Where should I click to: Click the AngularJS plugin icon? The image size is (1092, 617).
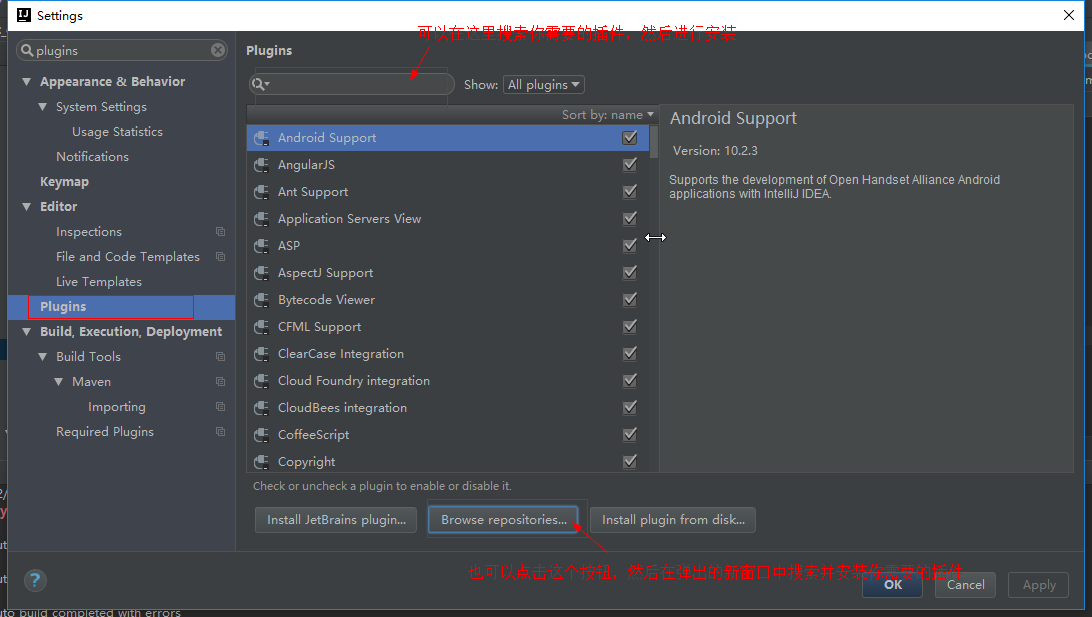click(262, 165)
